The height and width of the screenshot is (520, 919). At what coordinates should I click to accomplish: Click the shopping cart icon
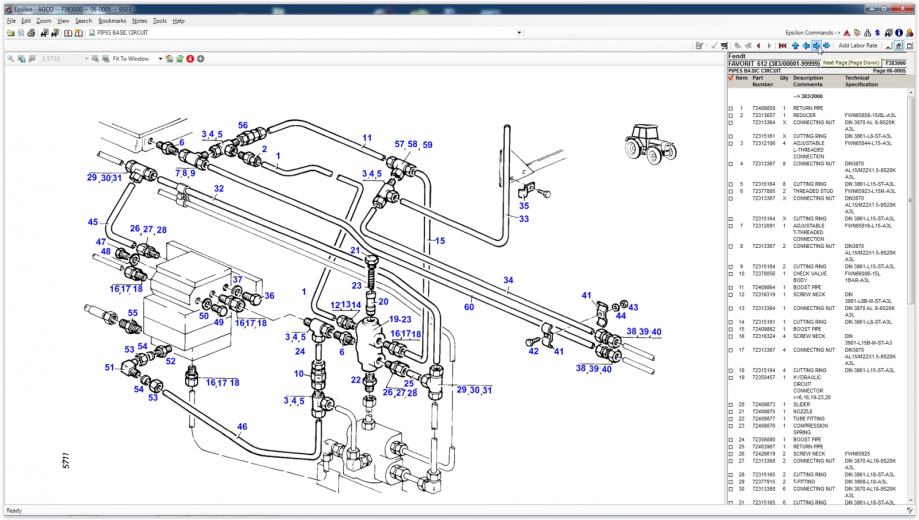click(x=723, y=46)
